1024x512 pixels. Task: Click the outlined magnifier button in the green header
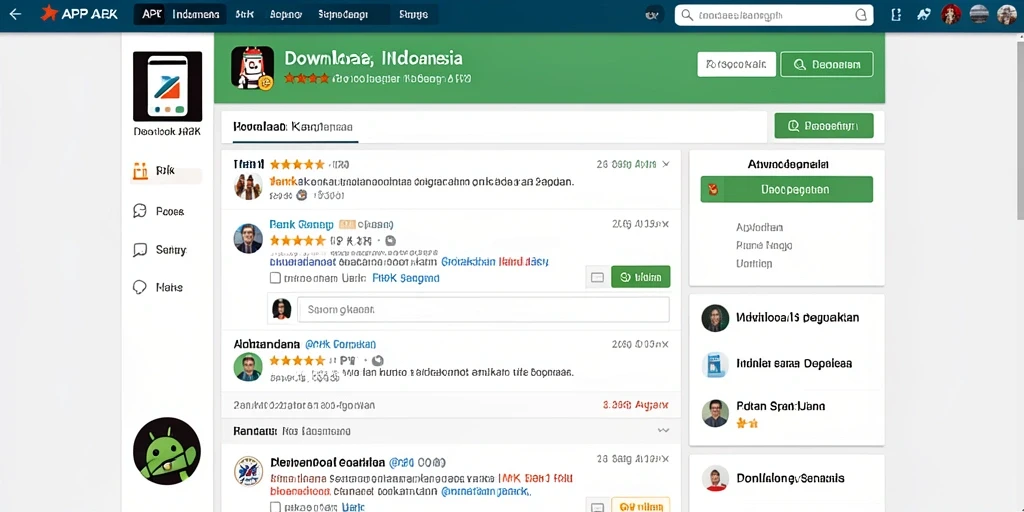(x=827, y=65)
